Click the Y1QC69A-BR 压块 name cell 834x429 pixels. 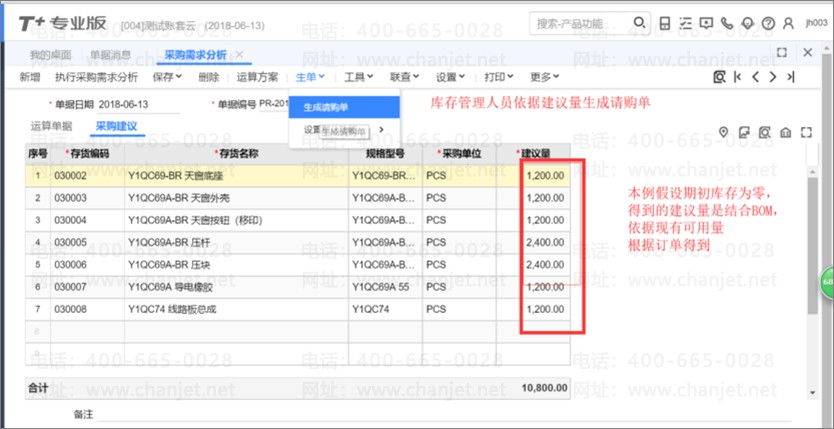tap(236, 265)
